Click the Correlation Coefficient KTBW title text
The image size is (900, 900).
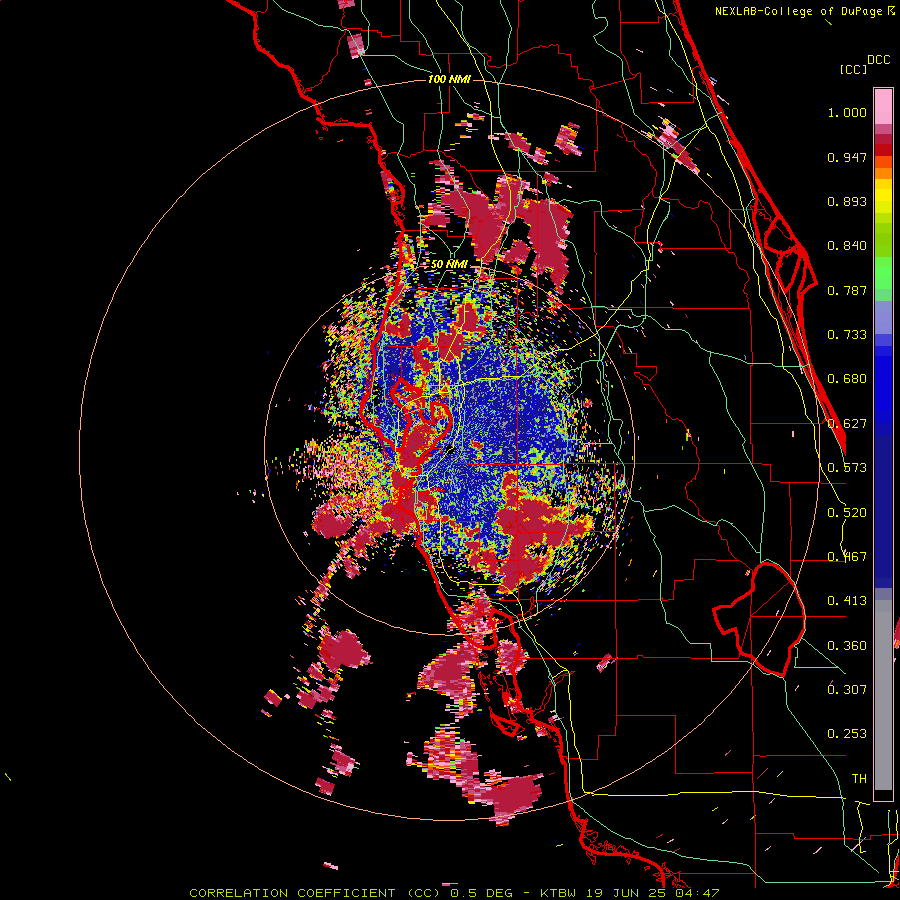[x=454, y=893]
